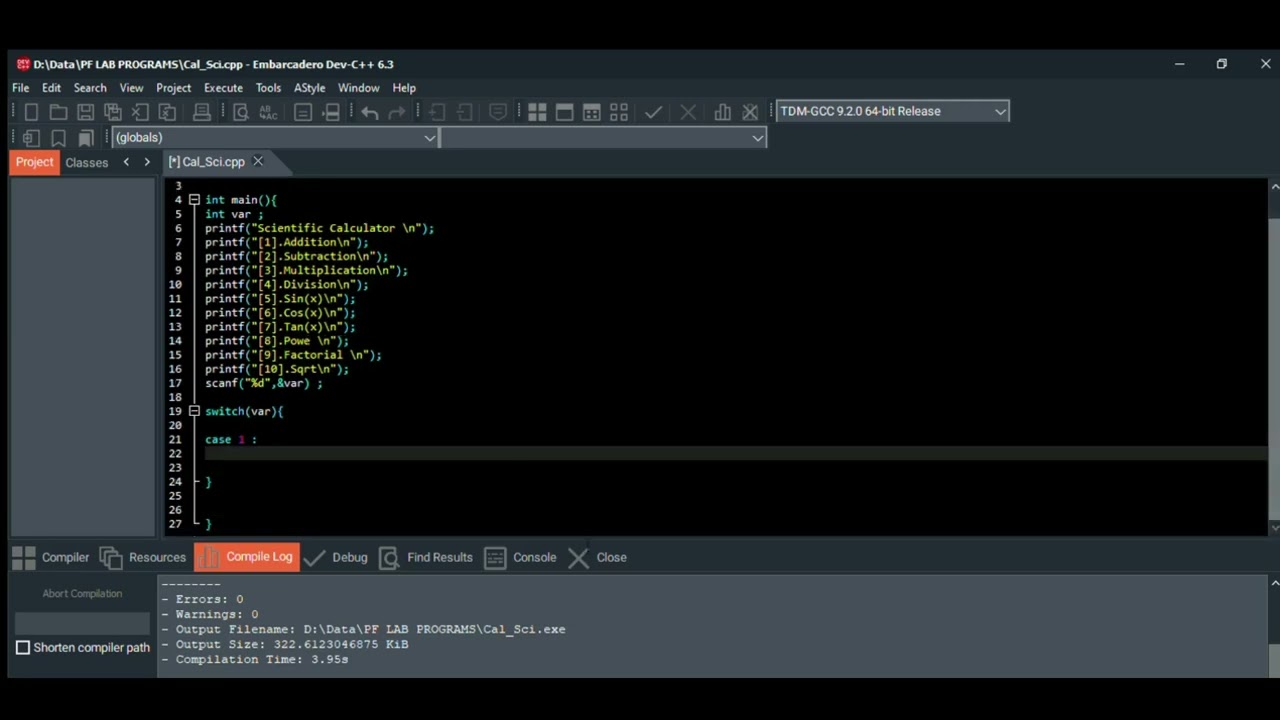Click the Close file toolbar icon
Screen dimensions: 1280x720
[x=140, y=112]
